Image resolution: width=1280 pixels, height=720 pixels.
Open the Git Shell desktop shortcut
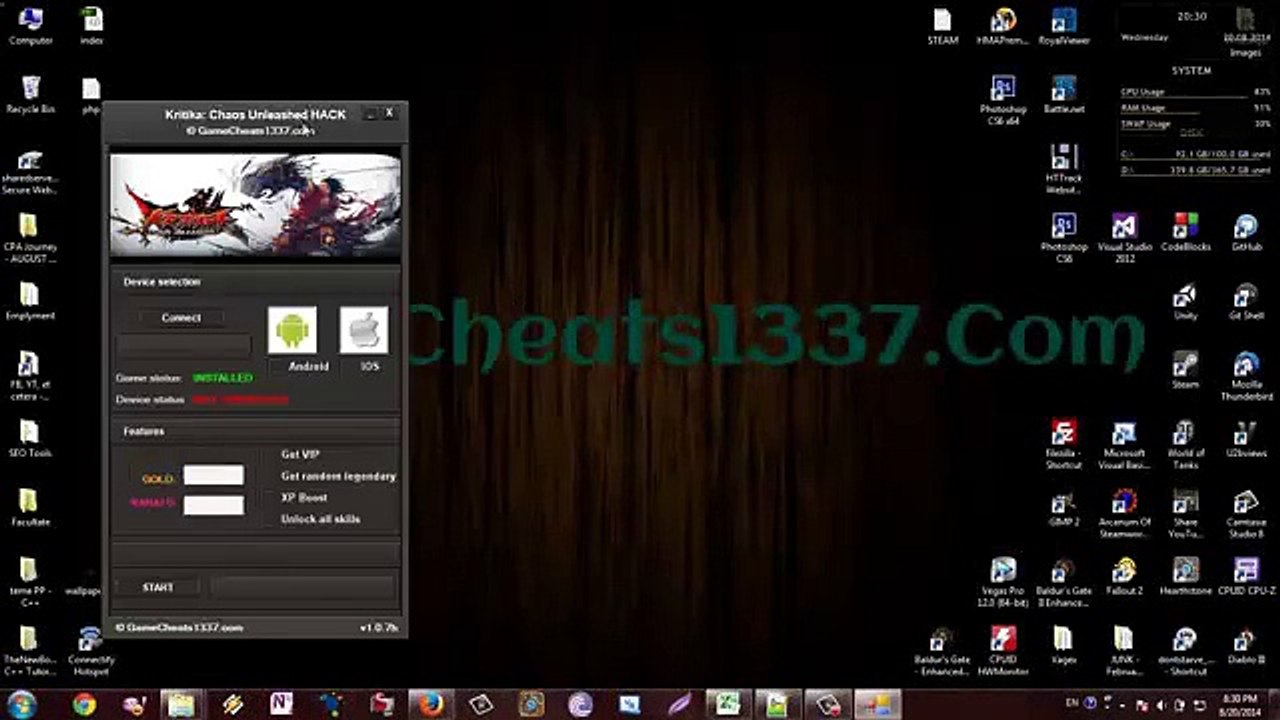[x=1246, y=301]
